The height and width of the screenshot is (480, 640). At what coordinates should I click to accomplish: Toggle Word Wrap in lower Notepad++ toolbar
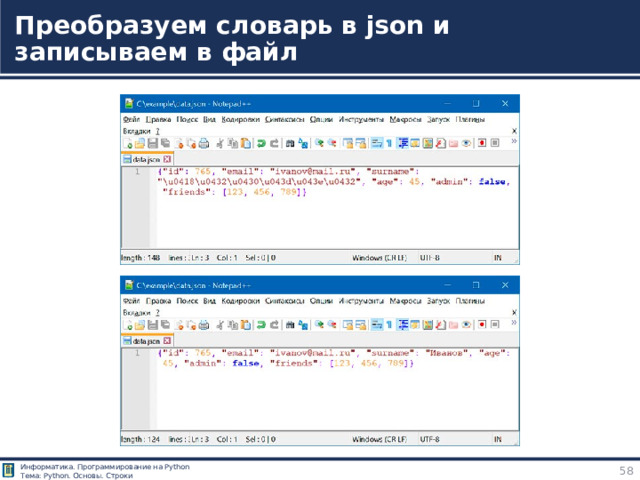pos(376,325)
